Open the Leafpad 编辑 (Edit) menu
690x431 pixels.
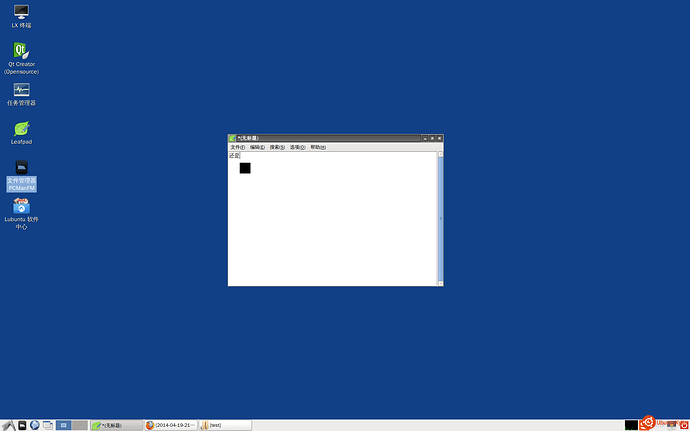257,147
